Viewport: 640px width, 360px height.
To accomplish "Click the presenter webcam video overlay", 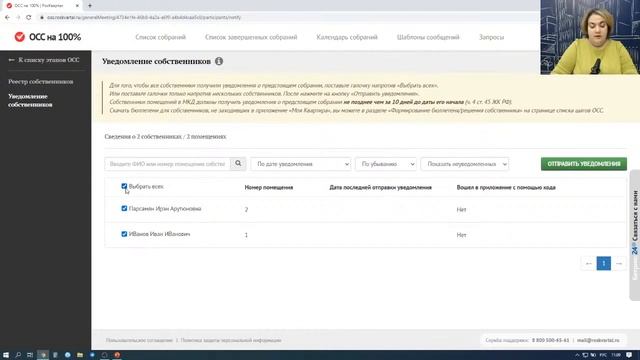I will pyautogui.click(x=590, y=37).
